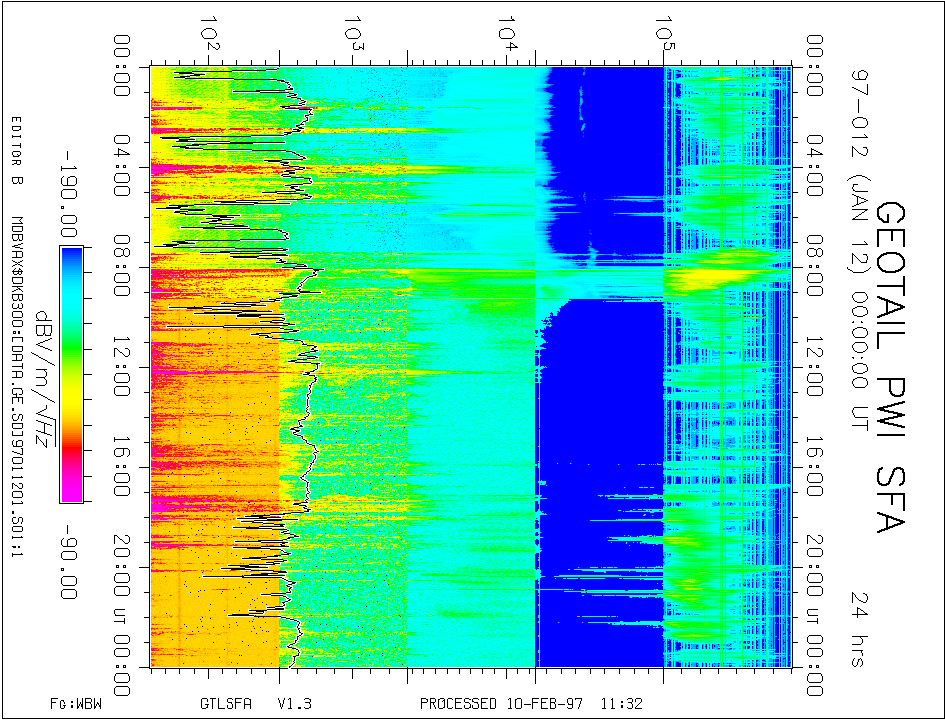
Task: Click the -90.00 color scale maximum value
Action: pyautogui.click(x=72, y=562)
